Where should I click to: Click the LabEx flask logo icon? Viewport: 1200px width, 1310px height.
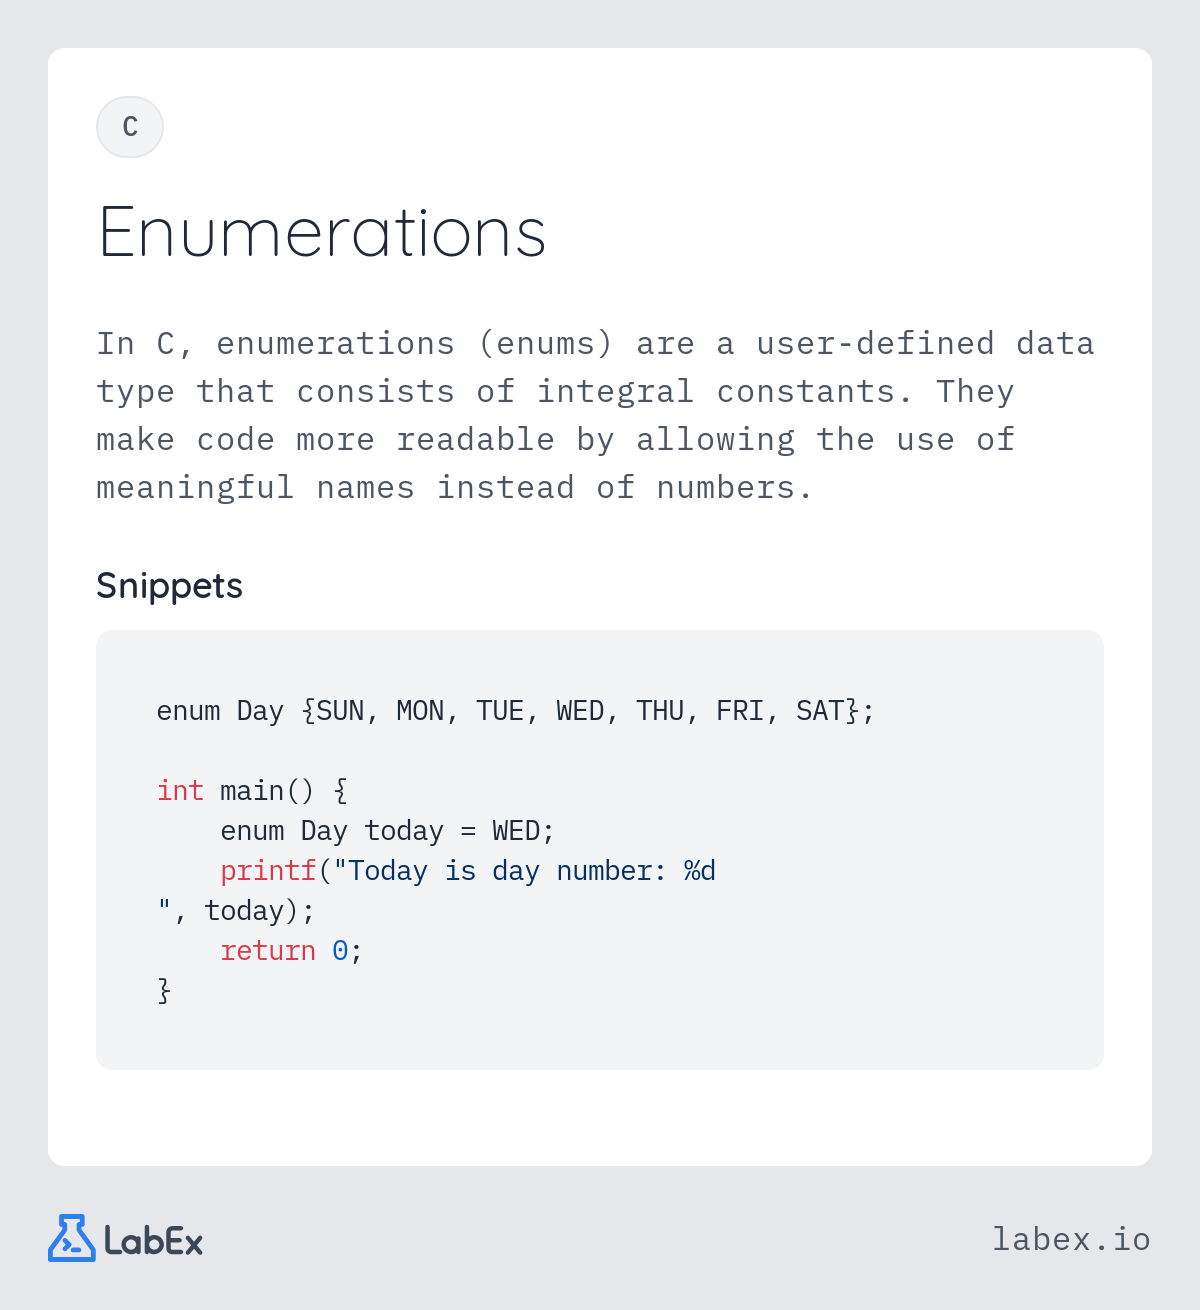tap(72, 1238)
